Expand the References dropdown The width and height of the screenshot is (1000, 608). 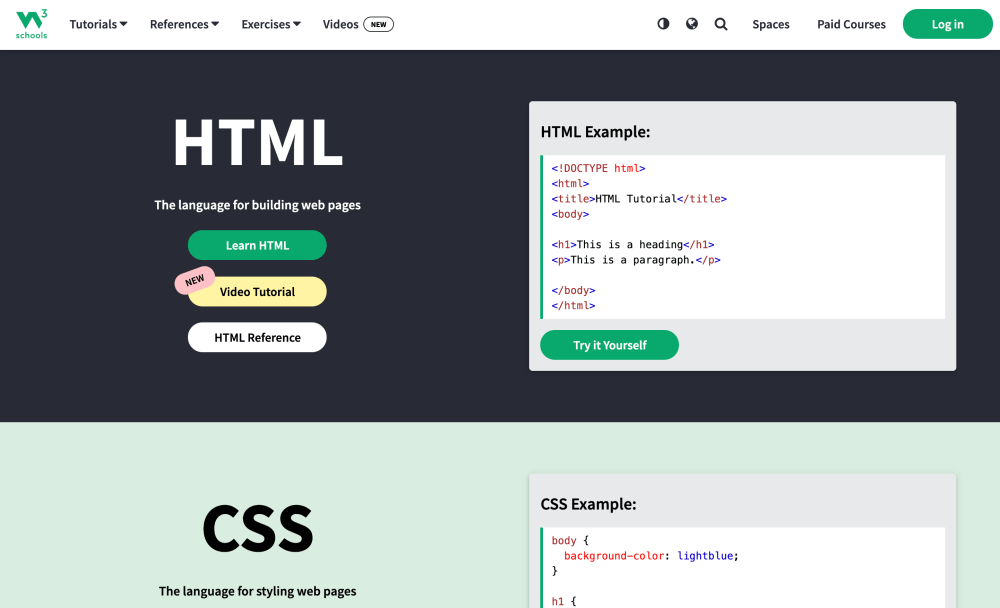(x=183, y=23)
